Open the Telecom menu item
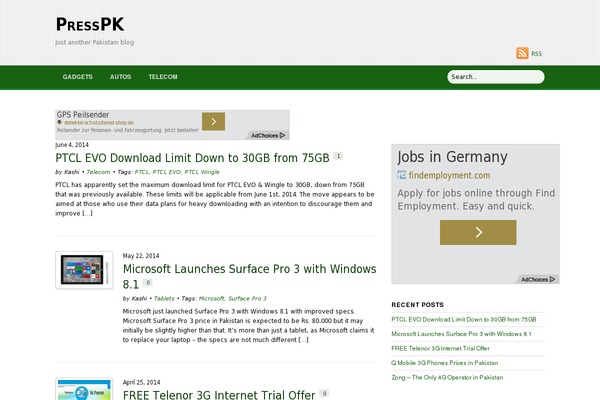The height and width of the screenshot is (400, 600). (163, 77)
